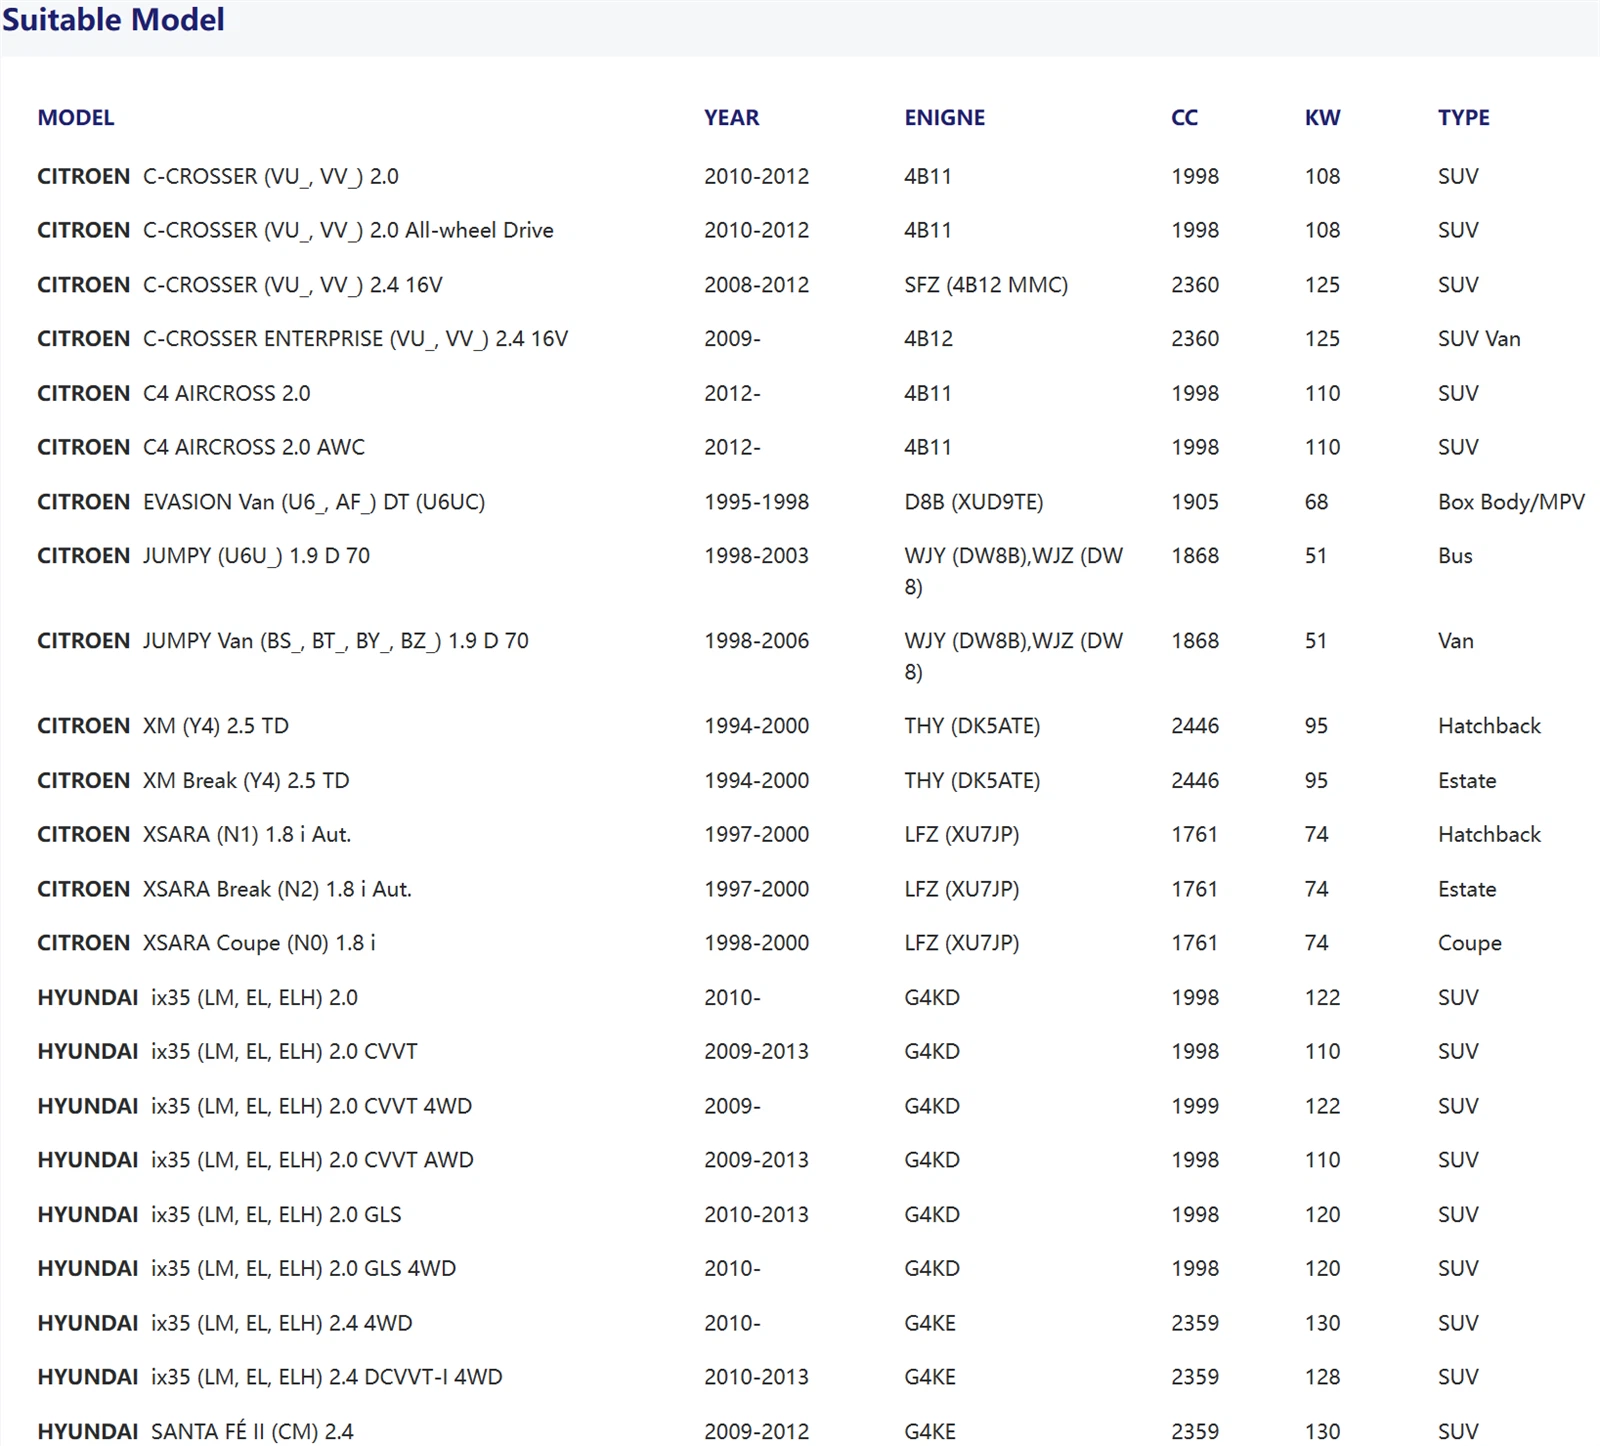1600x1446 pixels.
Task: Click 'JUMPY (U6U_) 1.9 D 70' model
Action: pos(256,556)
